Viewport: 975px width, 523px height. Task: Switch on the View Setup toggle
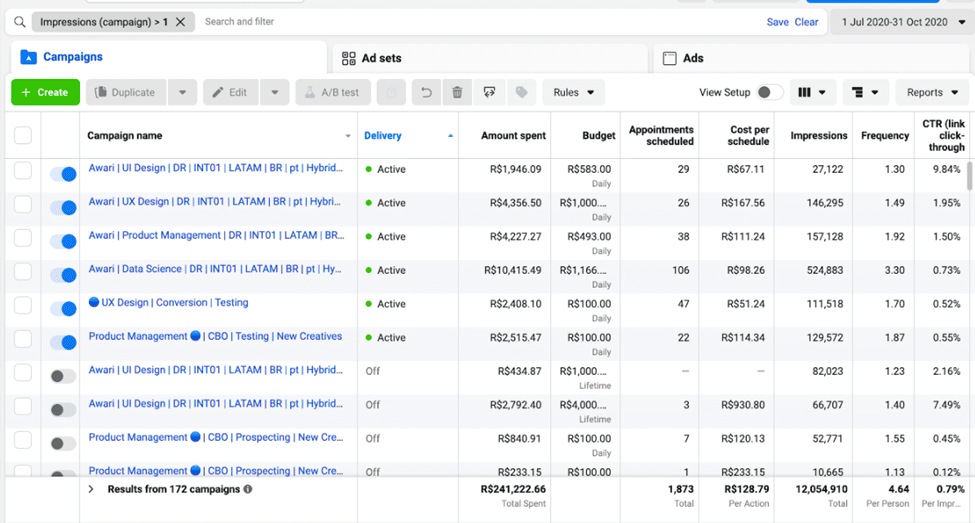[769, 92]
